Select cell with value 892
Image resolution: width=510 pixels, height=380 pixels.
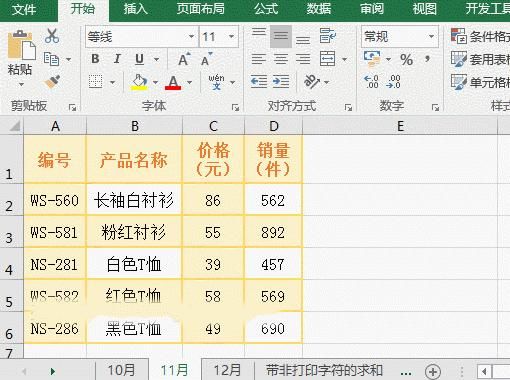pyautogui.click(x=273, y=233)
